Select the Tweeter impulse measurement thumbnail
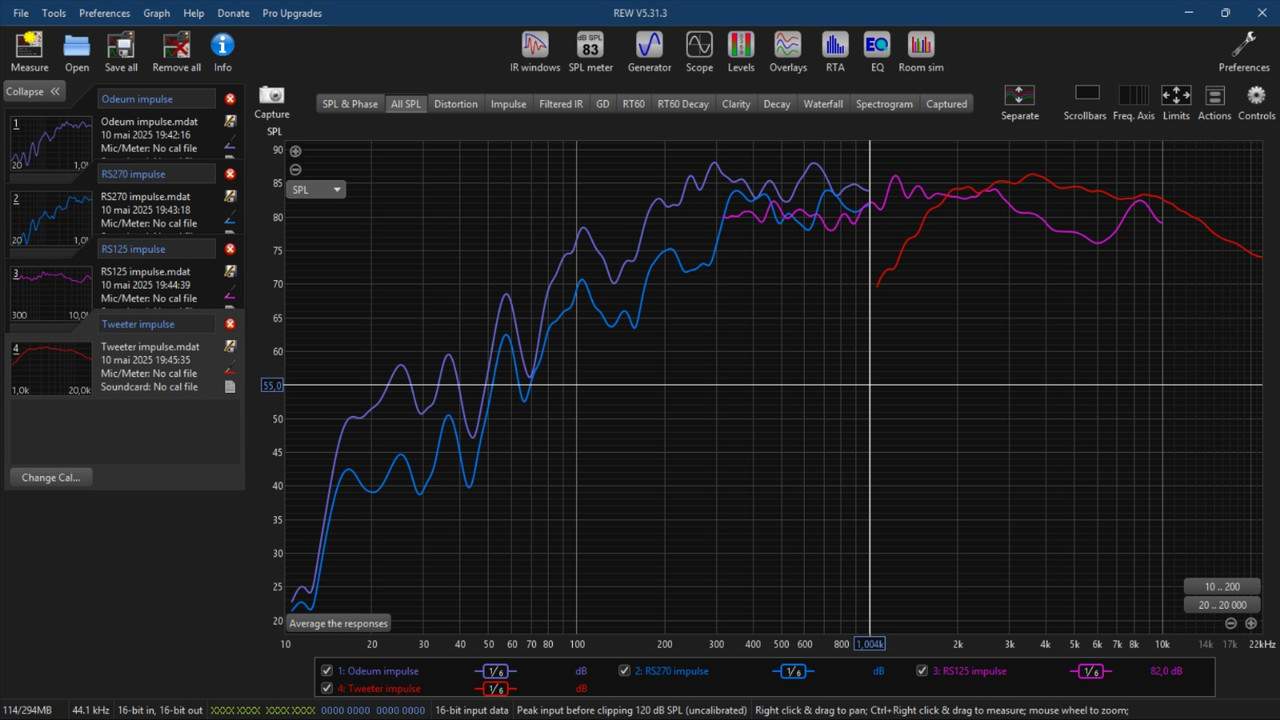This screenshot has height=720, width=1280. click(50, 368)
